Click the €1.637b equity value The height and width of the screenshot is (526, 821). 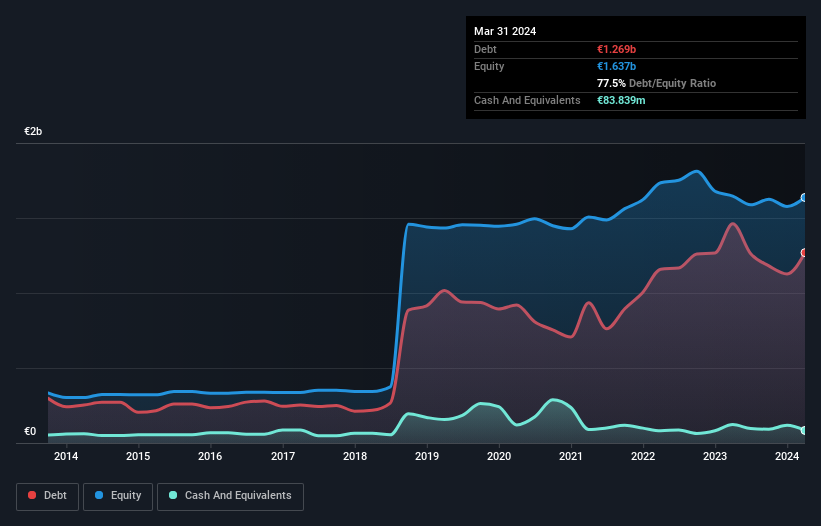click(x=616, y=66)
